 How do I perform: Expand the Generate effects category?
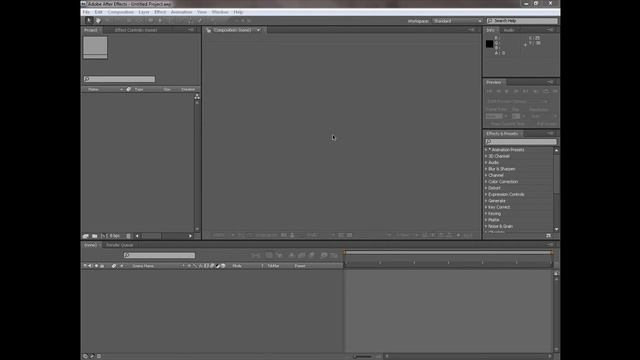(486, 201)
